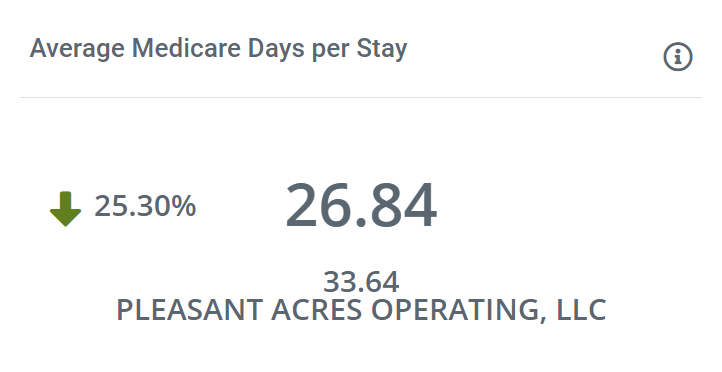
Task: Click the word ACRES in the facility name
Action: pyautogui.click(x=317, y=310)
